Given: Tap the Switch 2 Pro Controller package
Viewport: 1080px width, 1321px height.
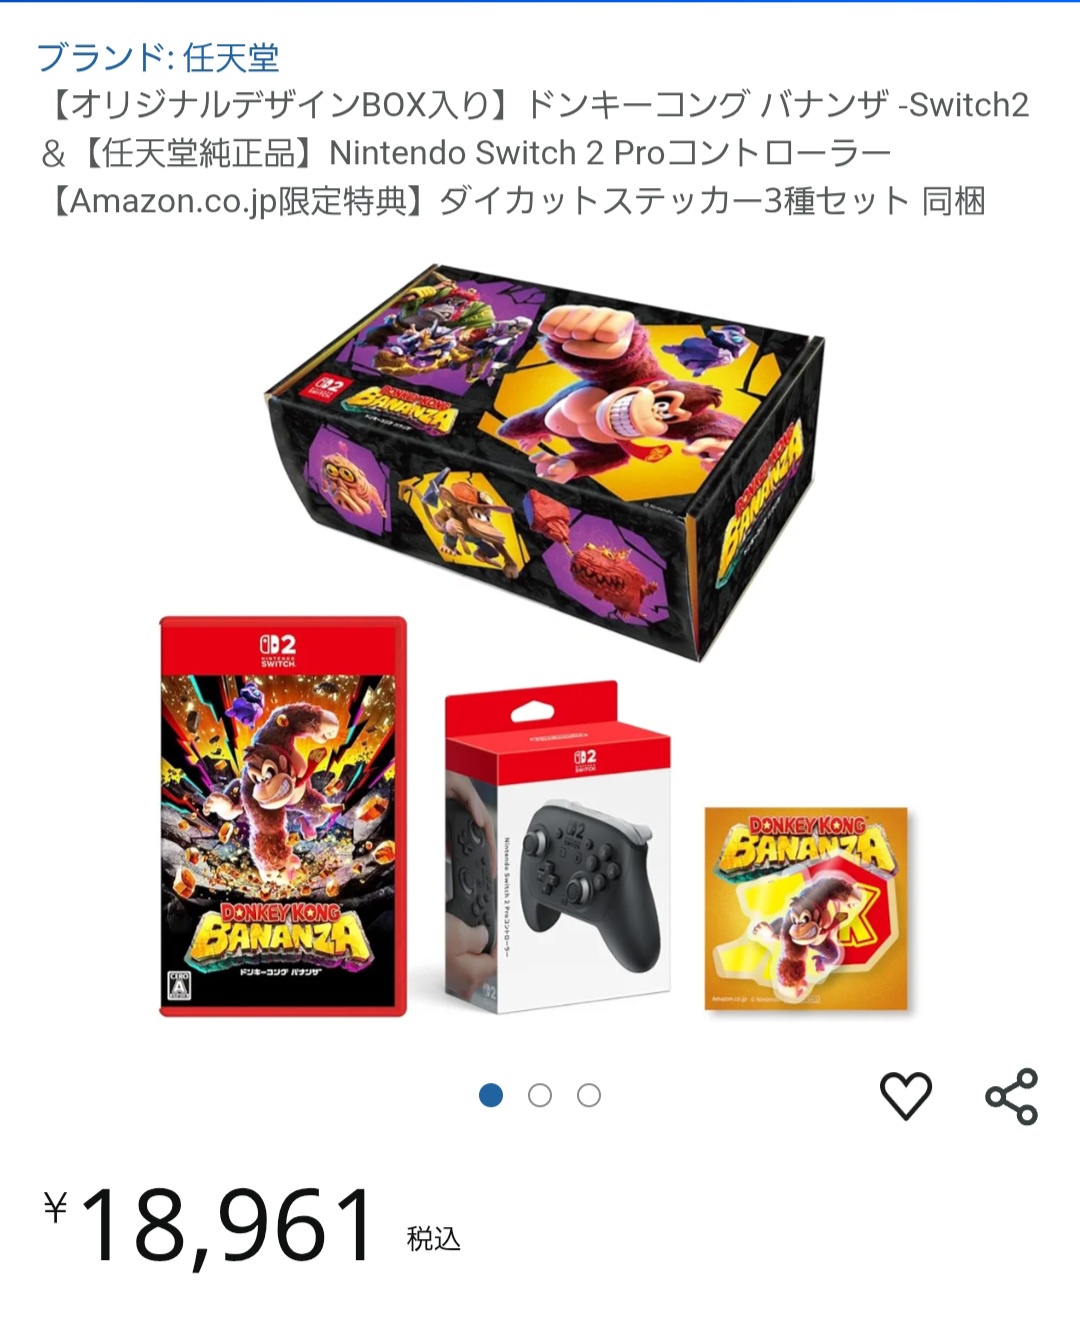Looking at the screenshot, I should 557,848.
